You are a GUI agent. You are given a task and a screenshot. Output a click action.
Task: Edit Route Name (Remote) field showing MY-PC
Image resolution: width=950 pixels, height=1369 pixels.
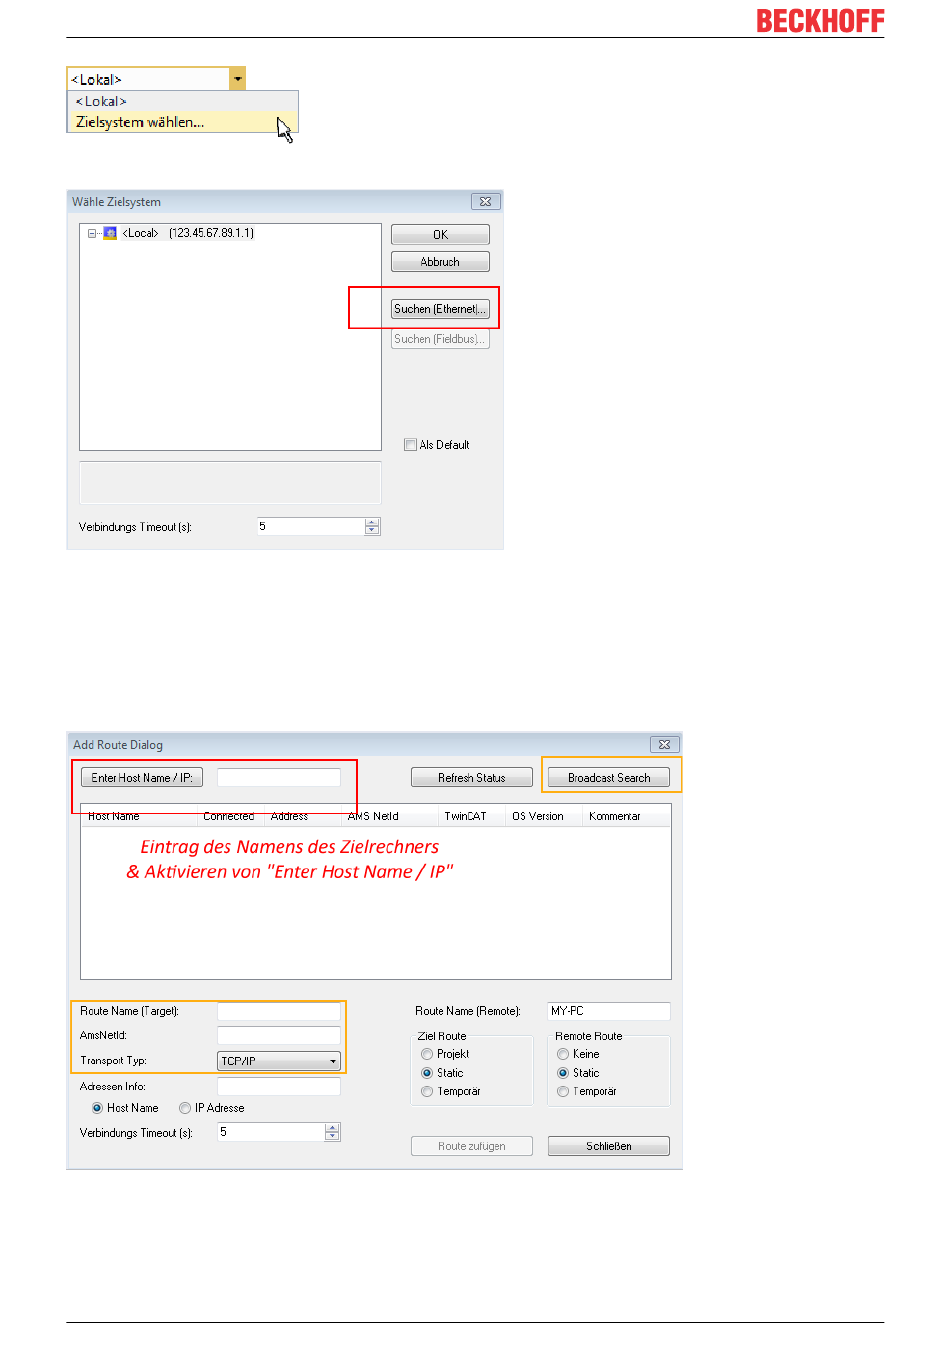pyautogui.click(x=609, y=1011)
